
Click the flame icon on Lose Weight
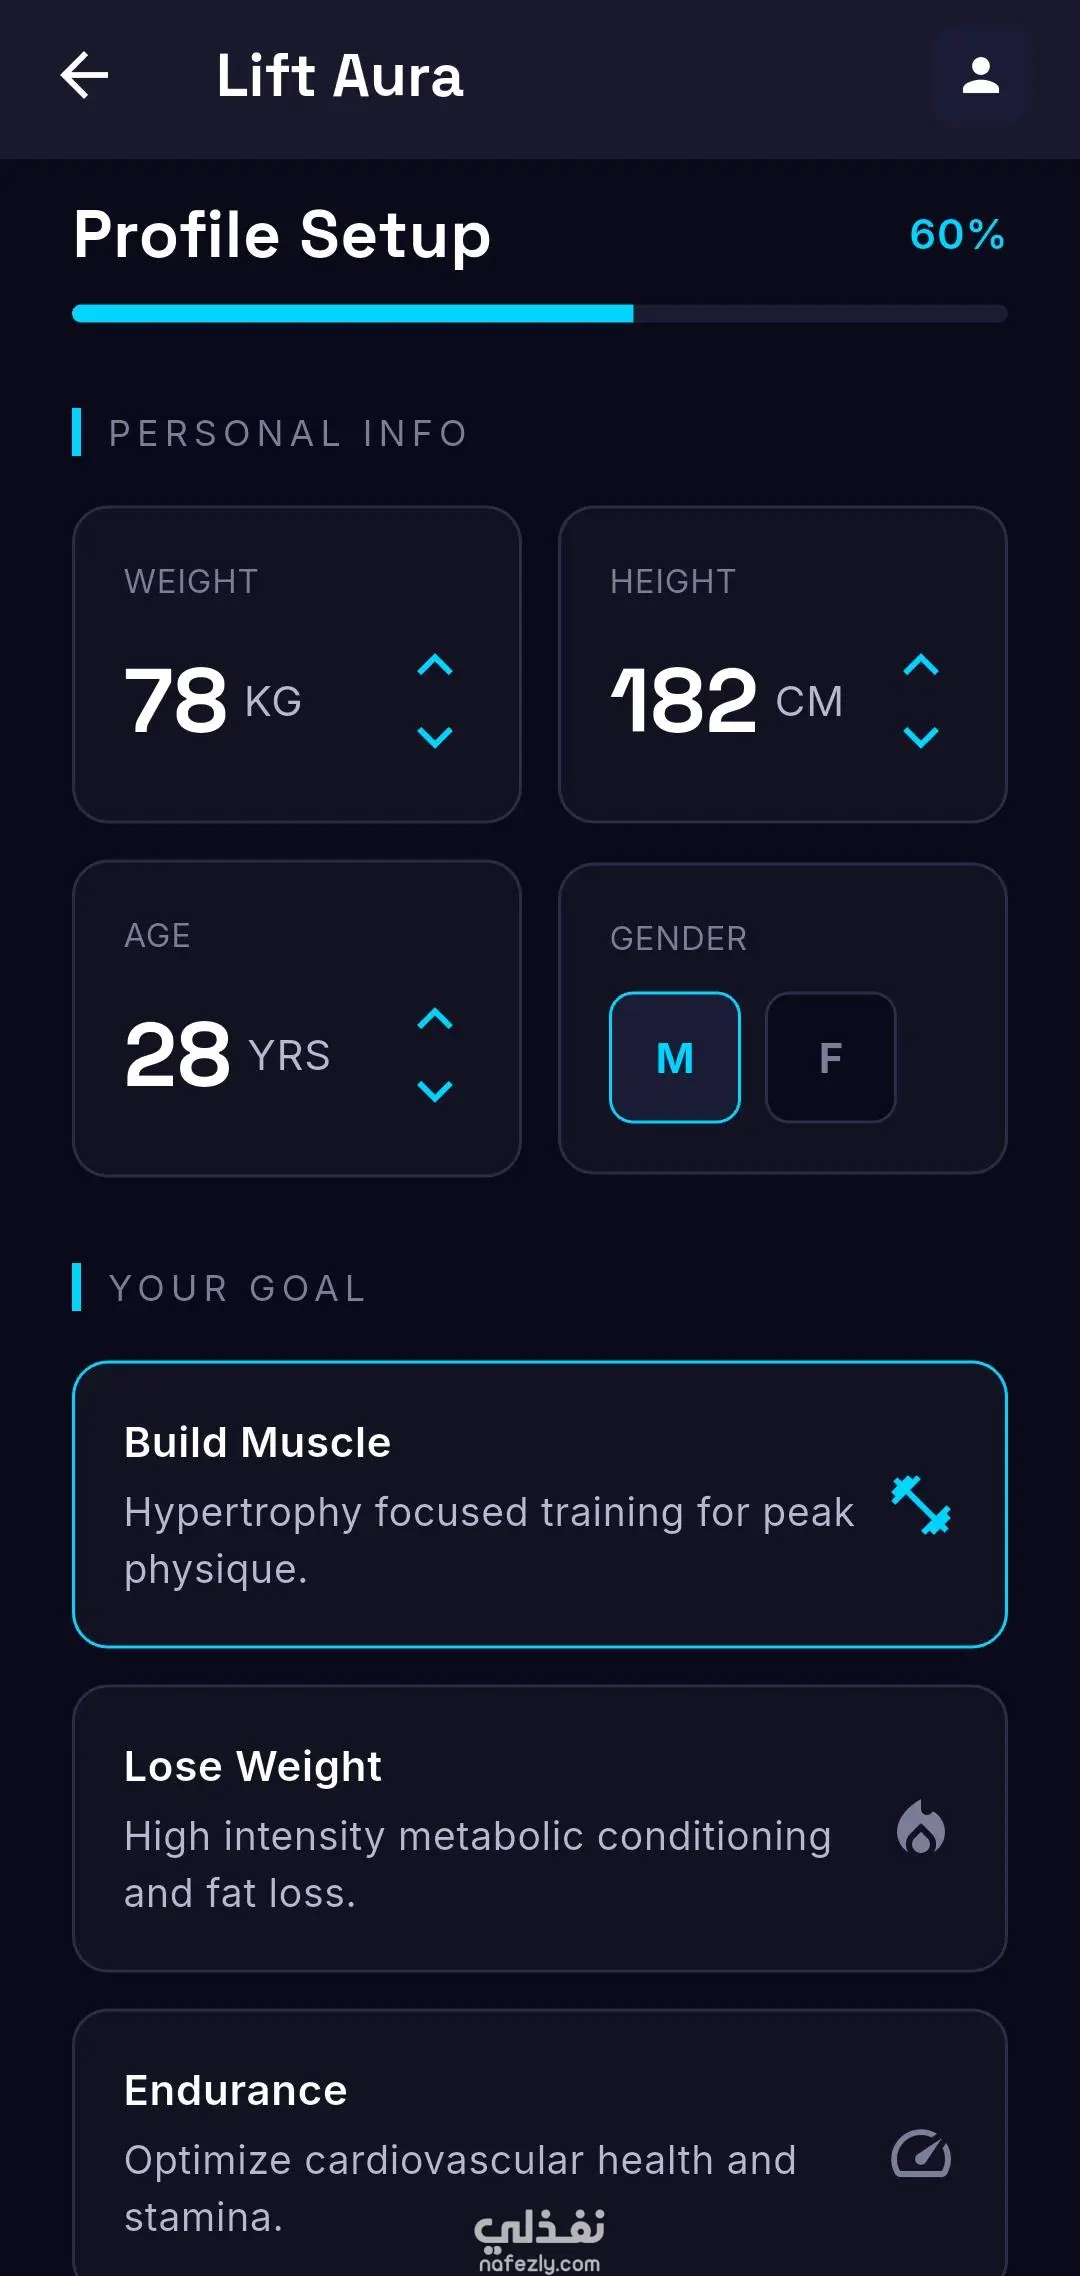921,1827
